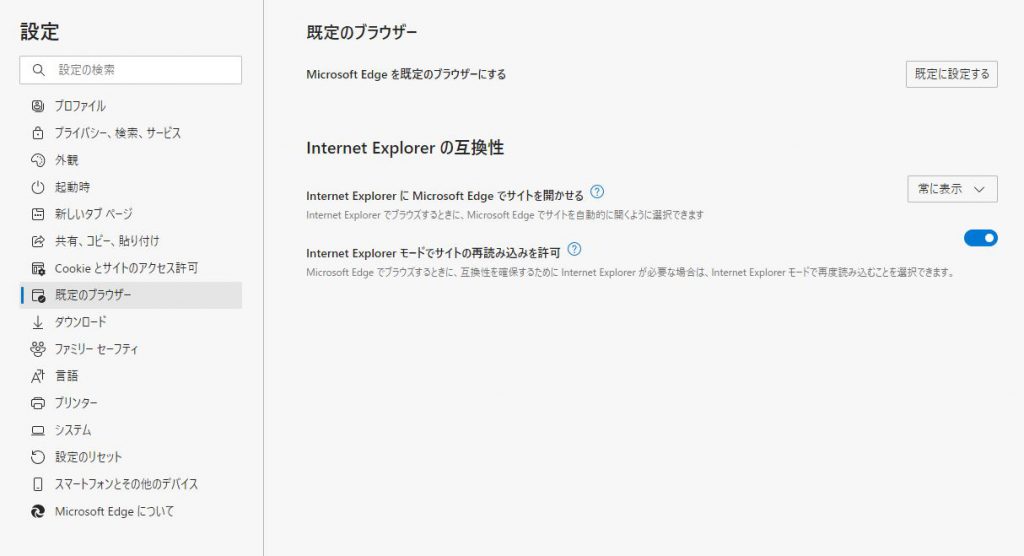Image resolution: width=1024 pixels, height=556 pixels.
Task: Open Microsoft Edge について page
Action: point(131,512)
